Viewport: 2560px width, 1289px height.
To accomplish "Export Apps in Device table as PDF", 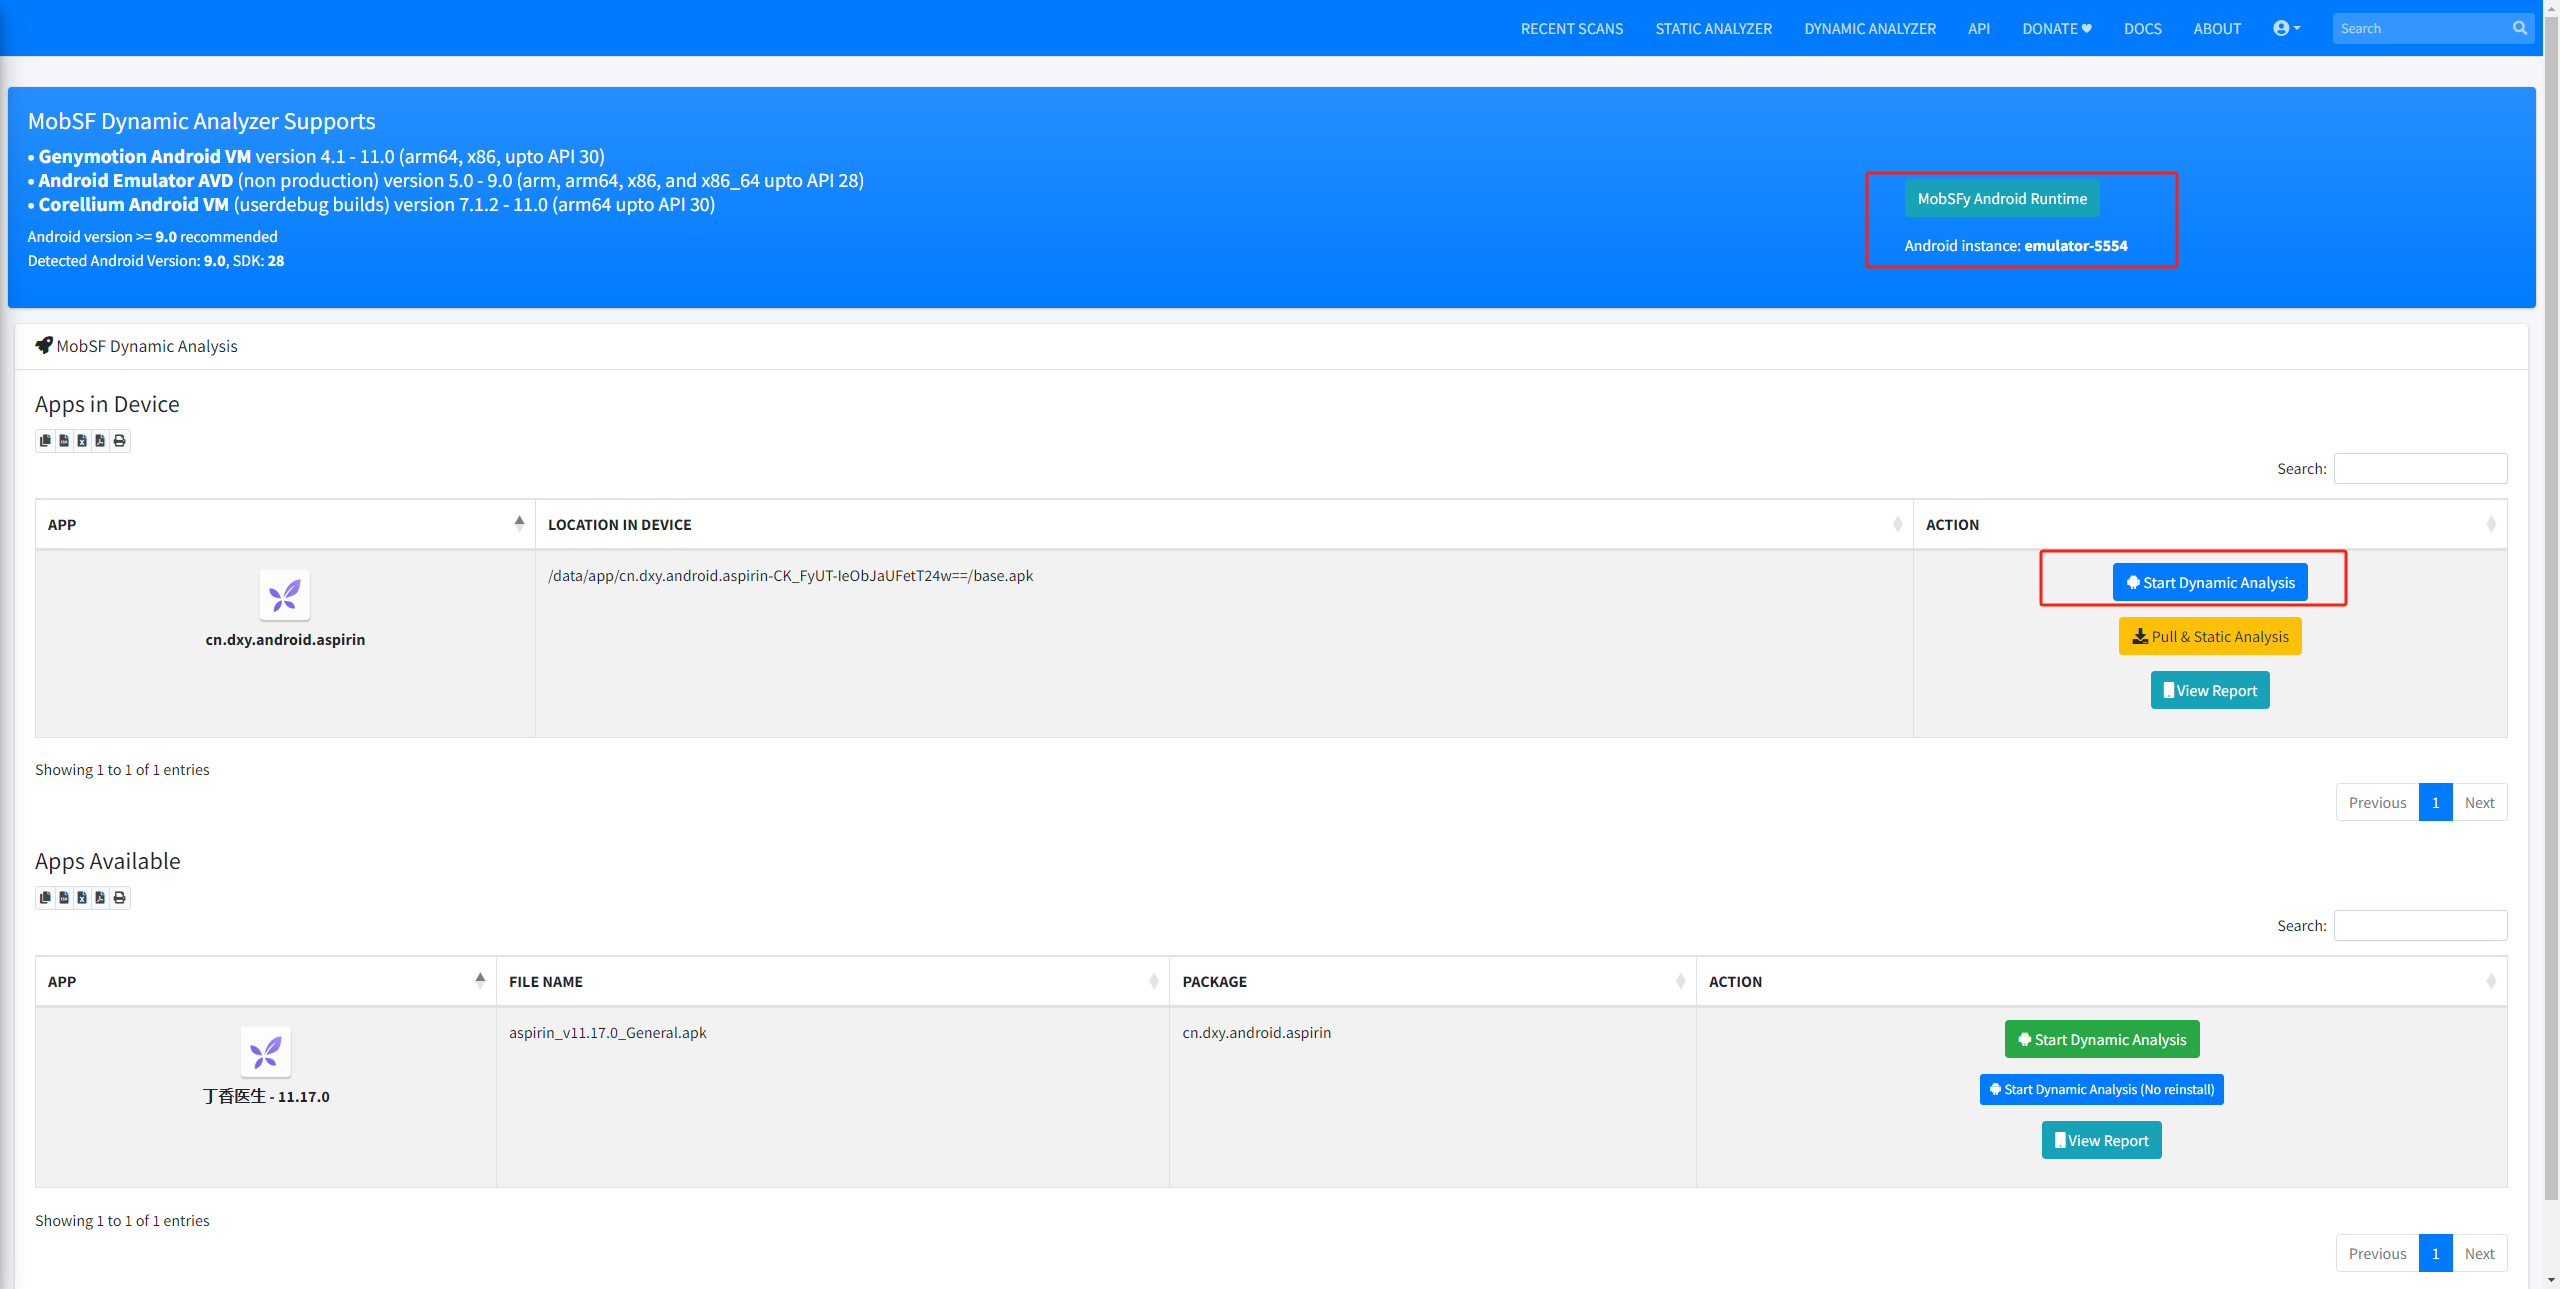I will [100, 441].
